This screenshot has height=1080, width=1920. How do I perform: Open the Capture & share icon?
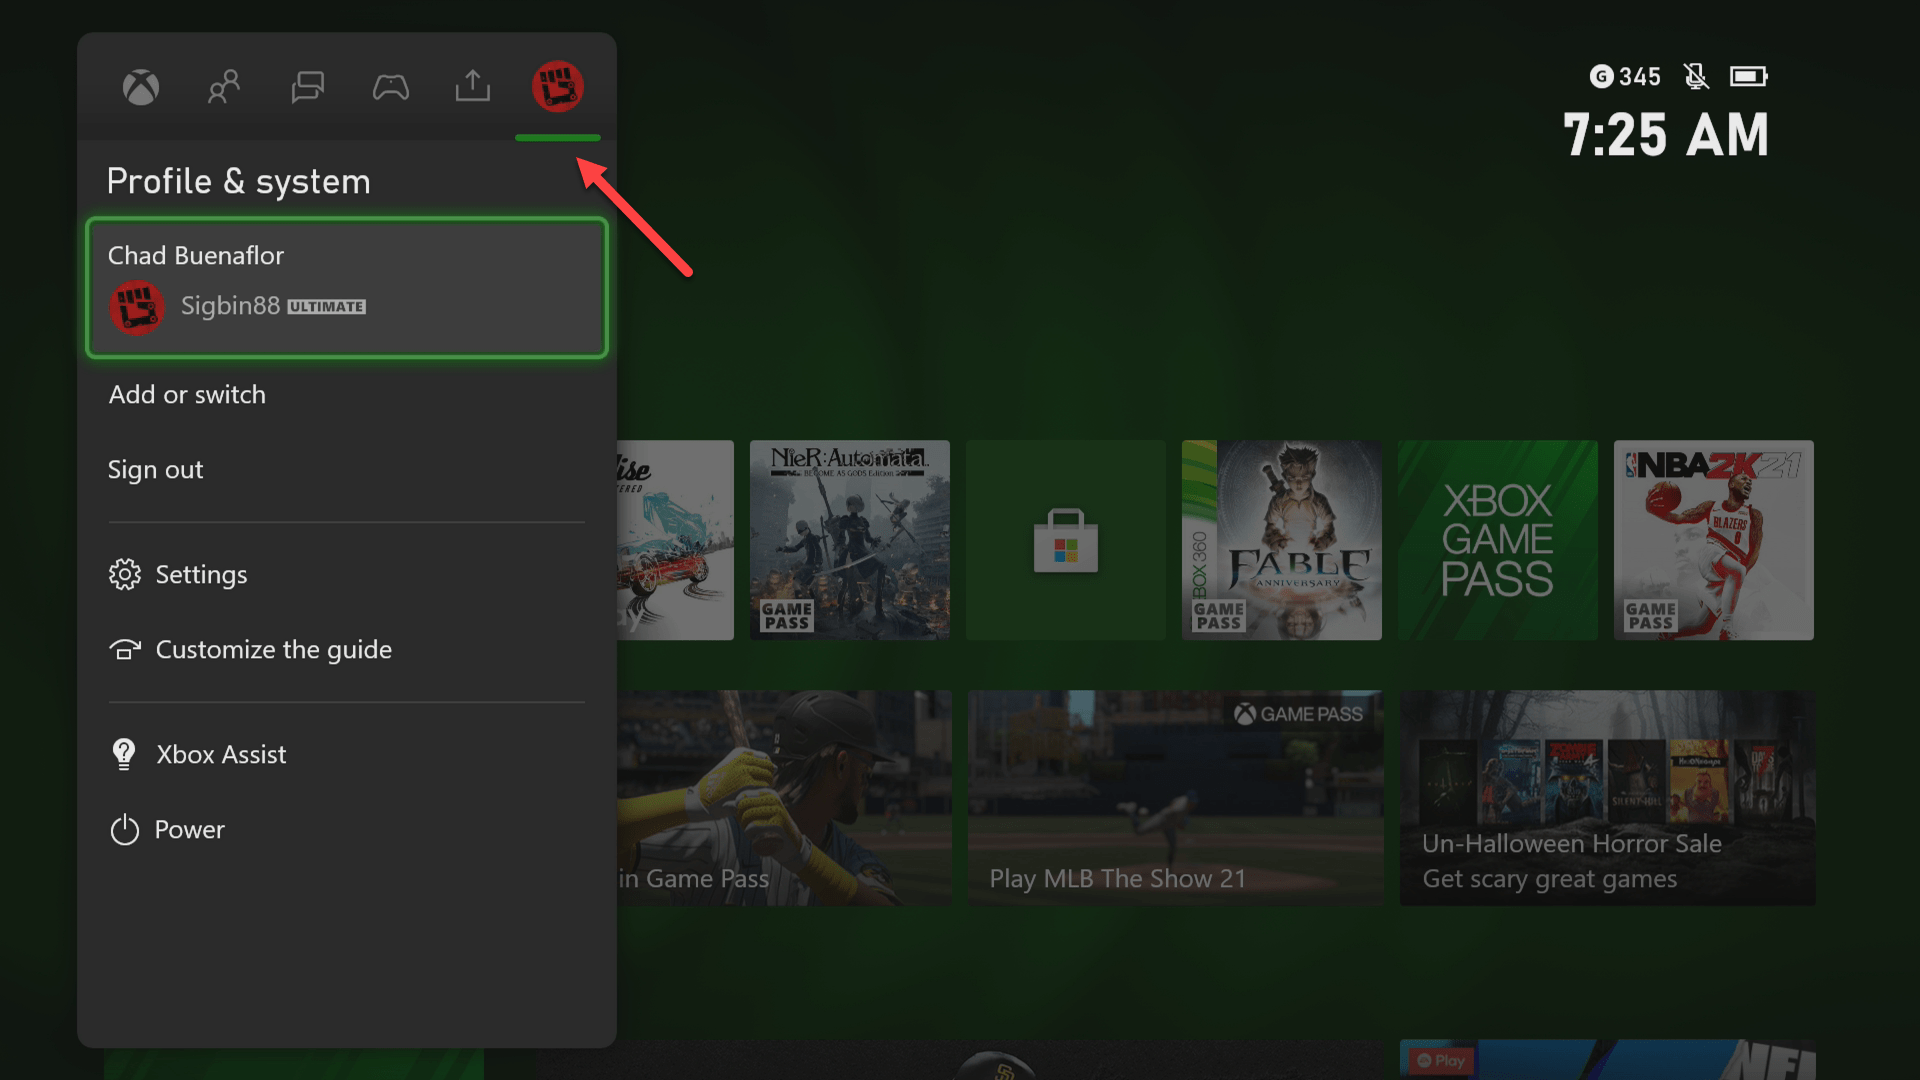click(x=471, y=87)
